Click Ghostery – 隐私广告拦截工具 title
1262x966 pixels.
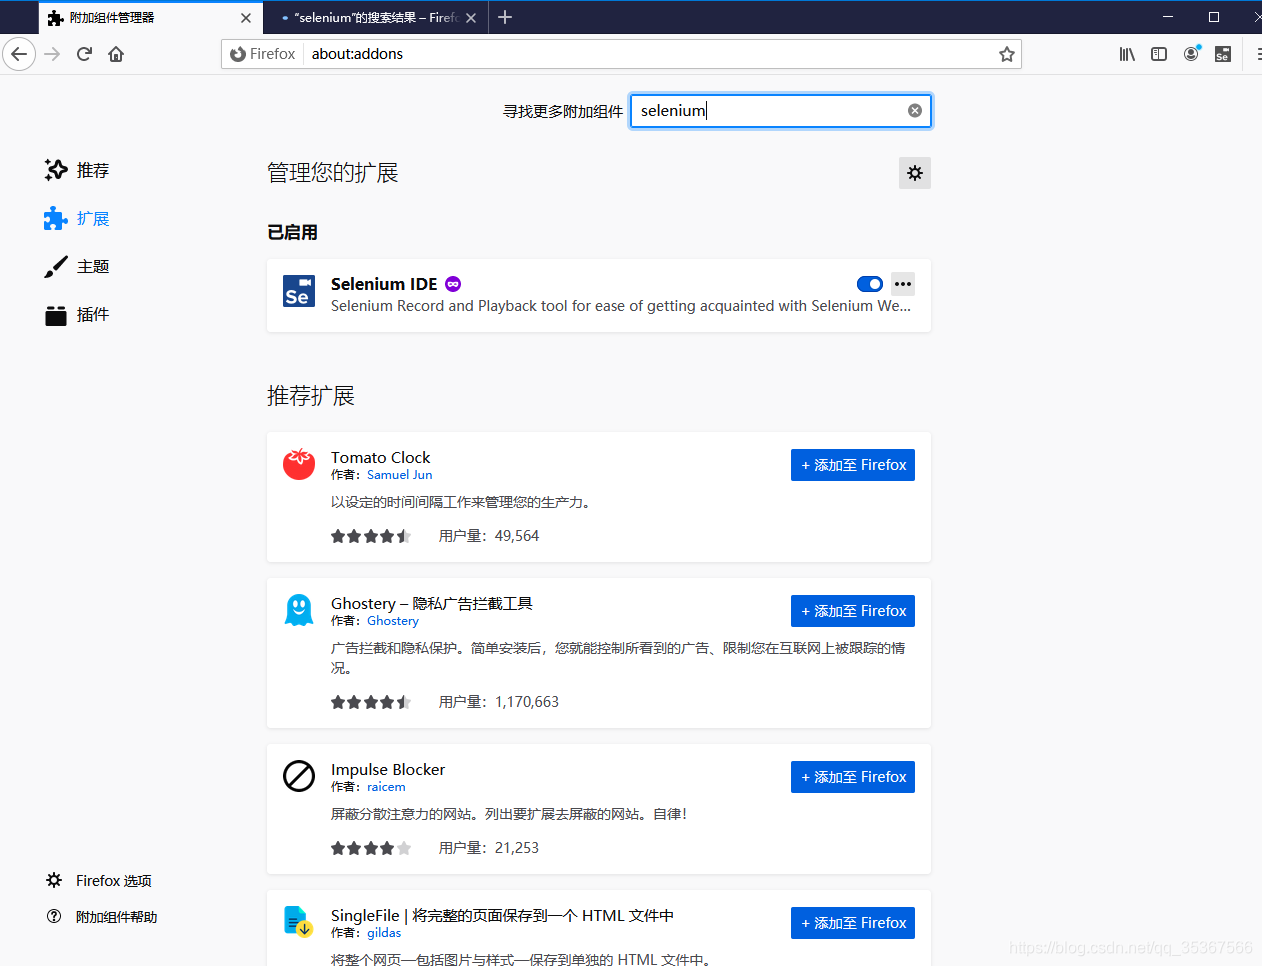coord(432,604)
